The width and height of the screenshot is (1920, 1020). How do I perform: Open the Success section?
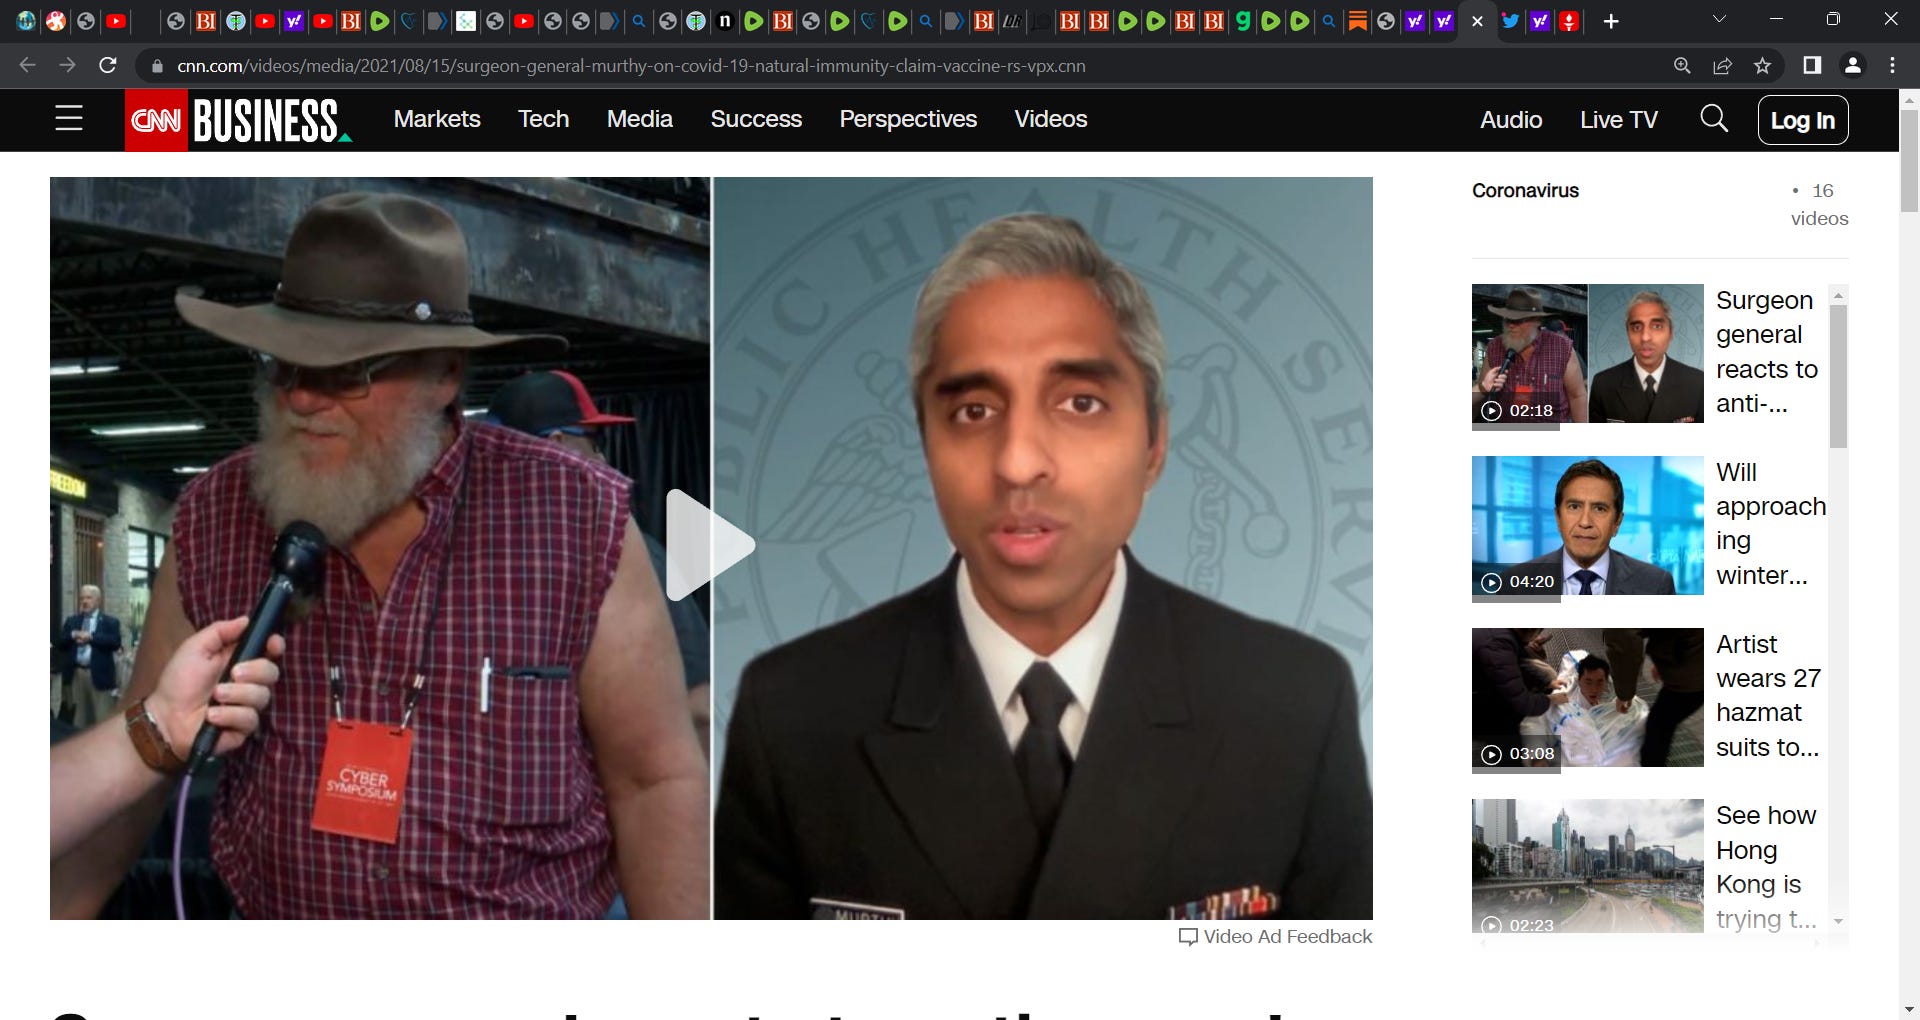(756, 119)
